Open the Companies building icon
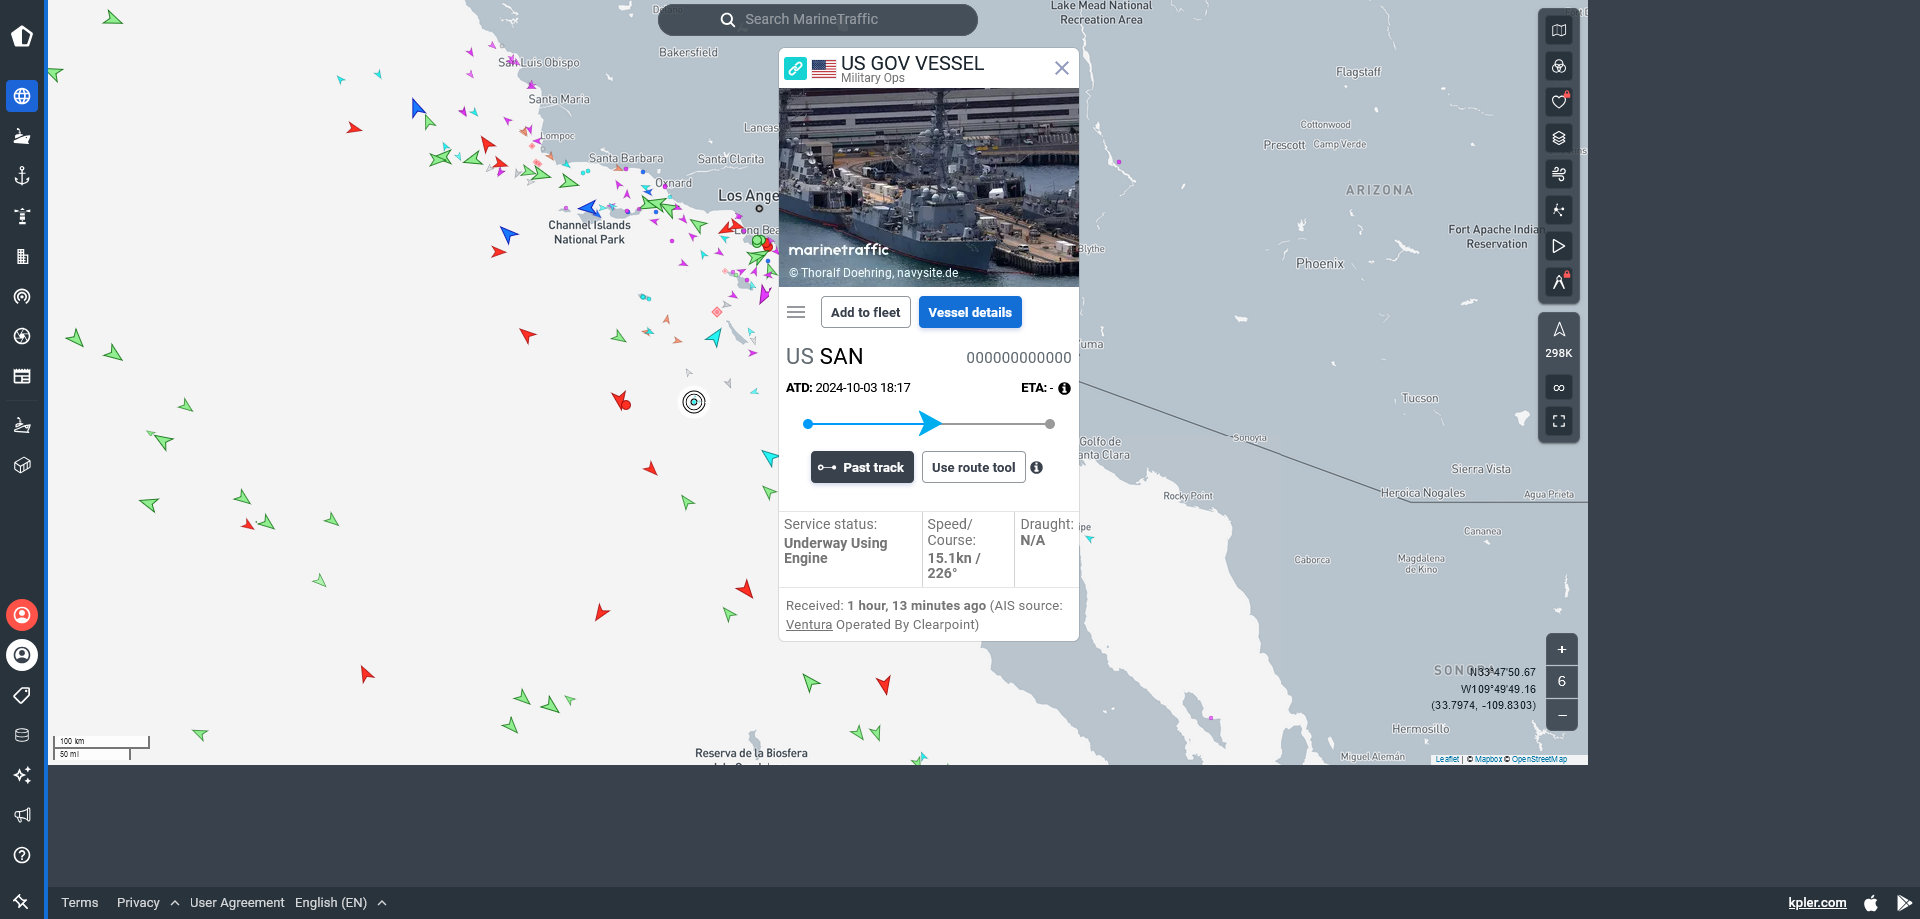Image resolution: width=1920 pixels, height=919 pixels. click(22, 256)
